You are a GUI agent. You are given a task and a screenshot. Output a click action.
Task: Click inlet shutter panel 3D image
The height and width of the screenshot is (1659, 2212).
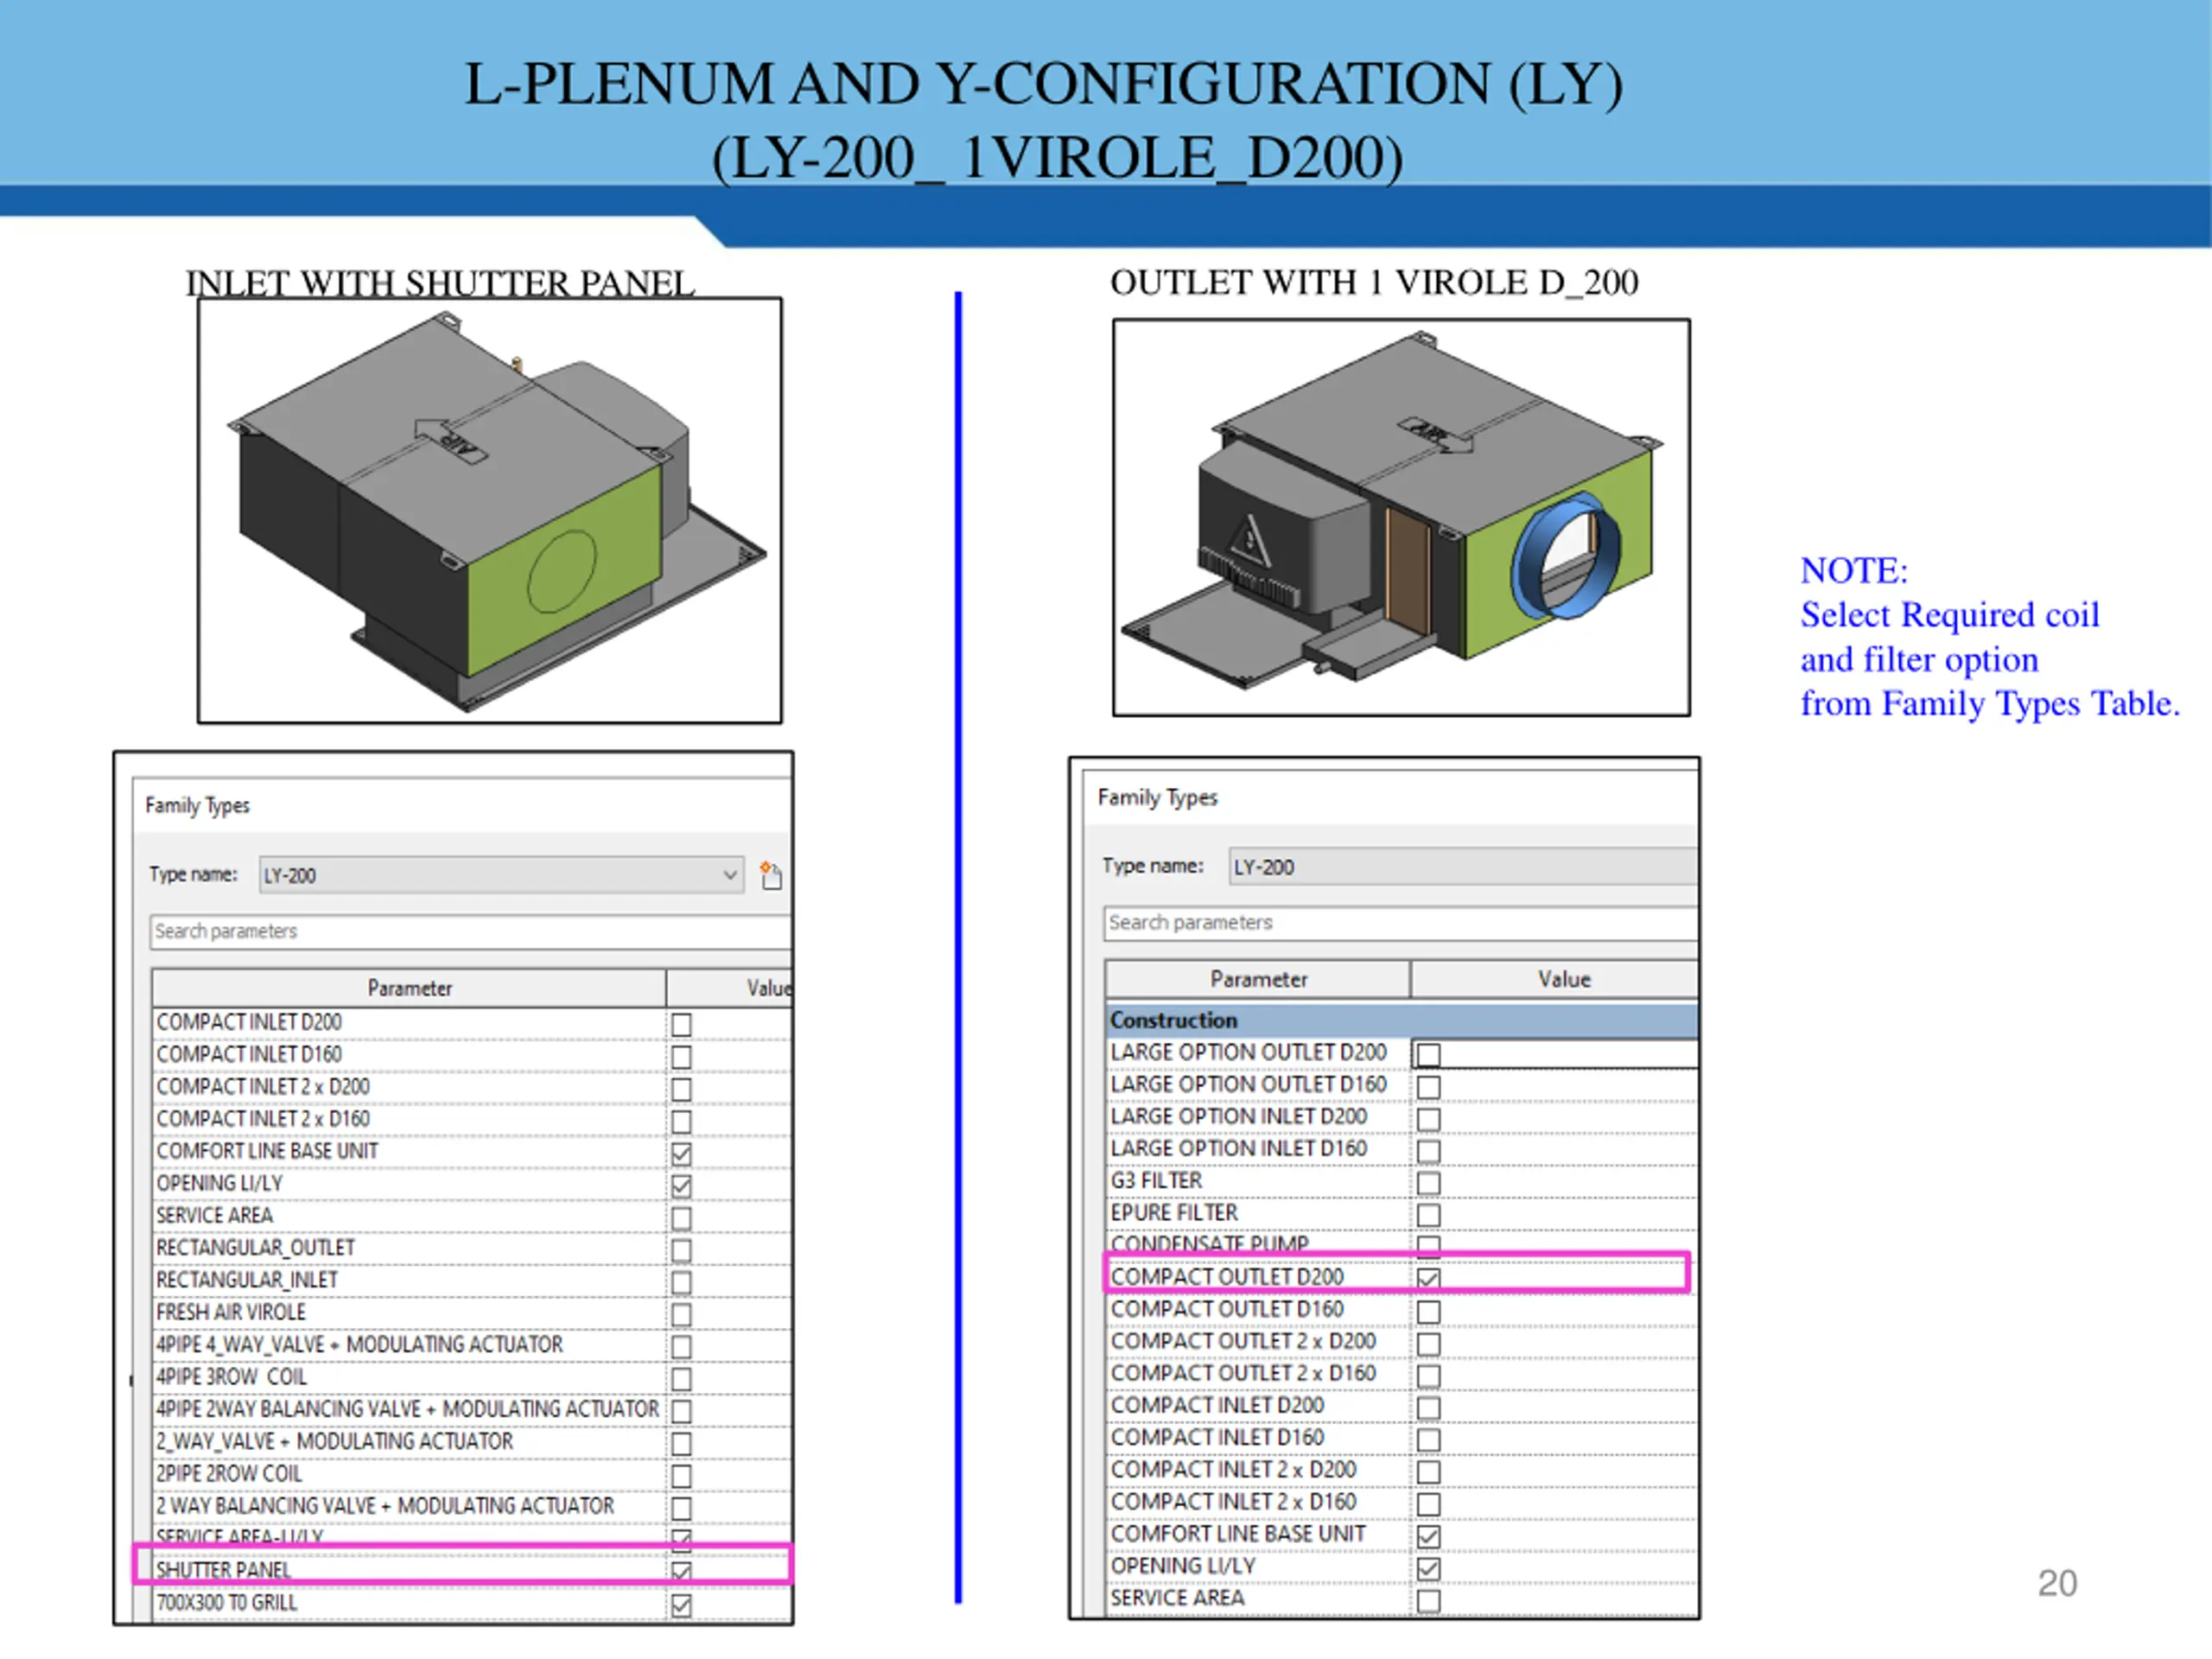489,510
